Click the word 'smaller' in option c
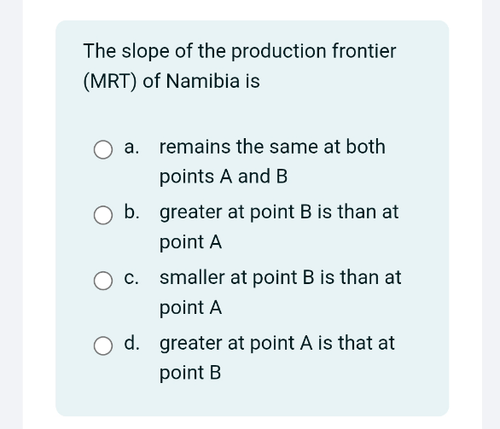 point(192,278)
